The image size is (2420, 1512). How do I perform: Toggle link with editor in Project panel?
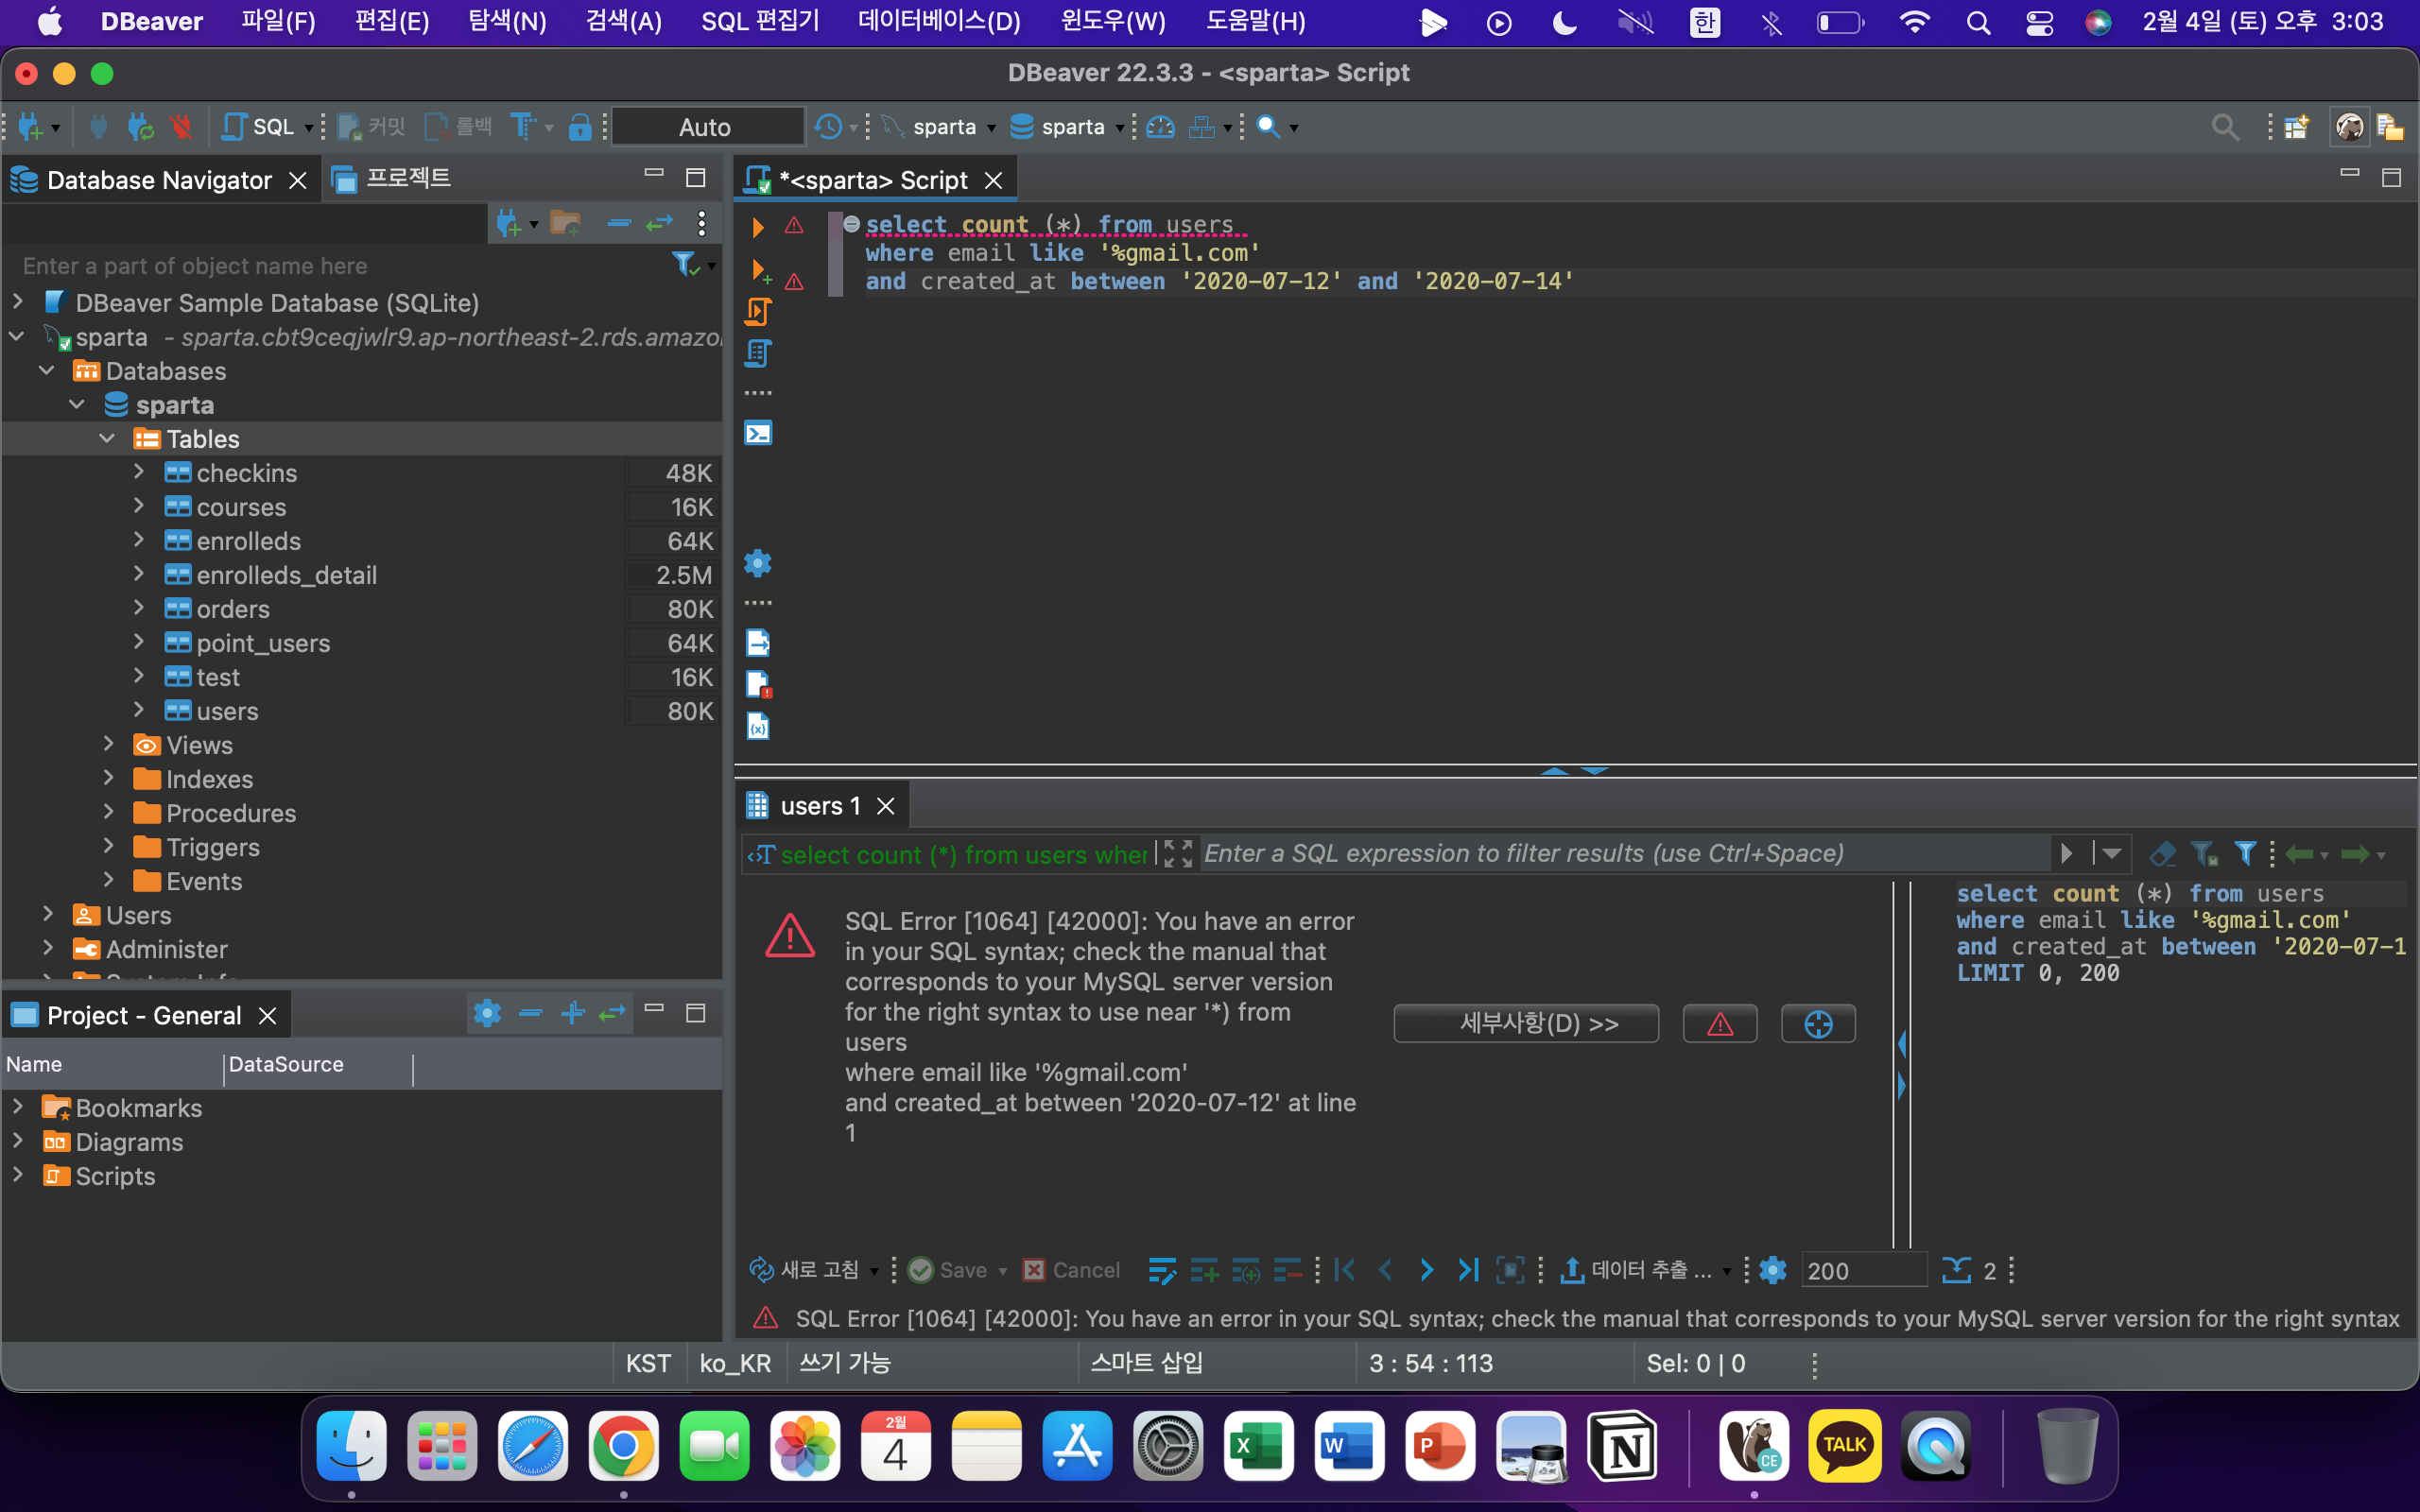(x=612, y=1014)
